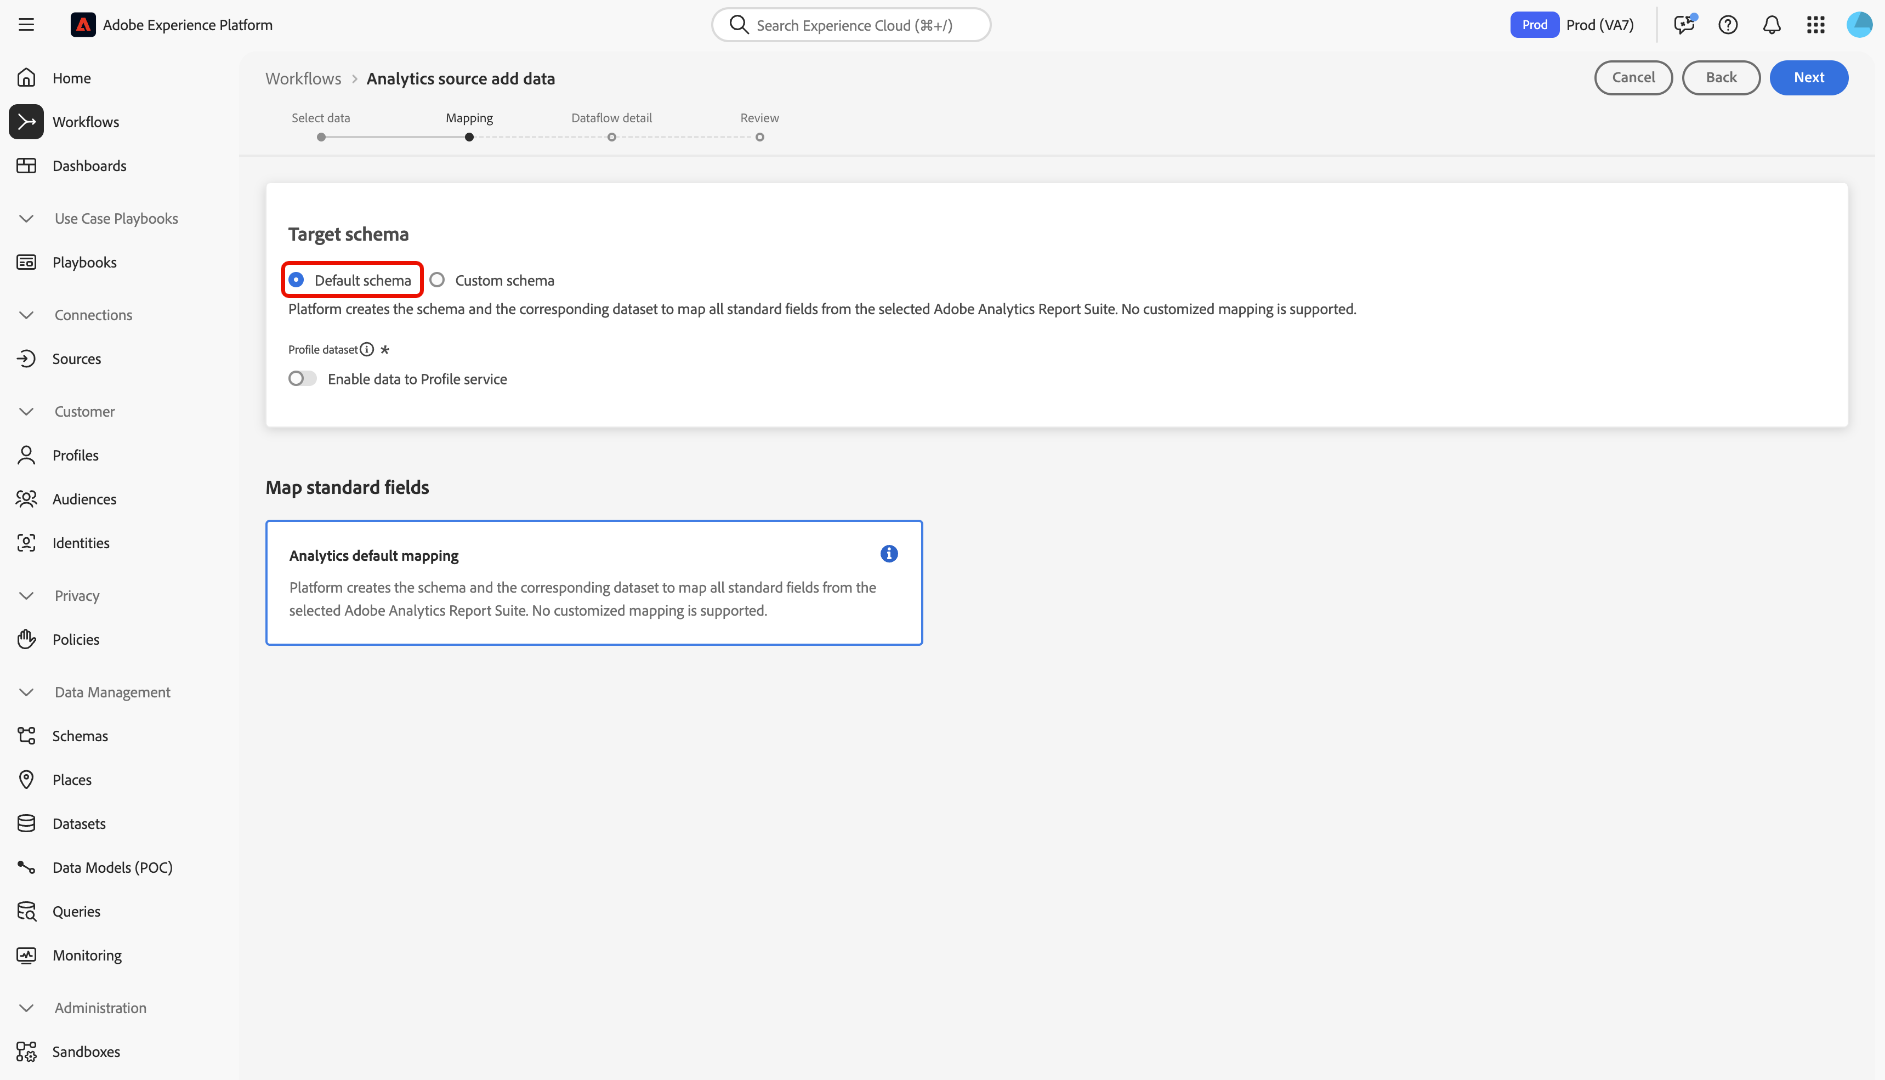The image size is (1885, 1080).
Task: Open Audiences in the sidebar
Action: 85,499
